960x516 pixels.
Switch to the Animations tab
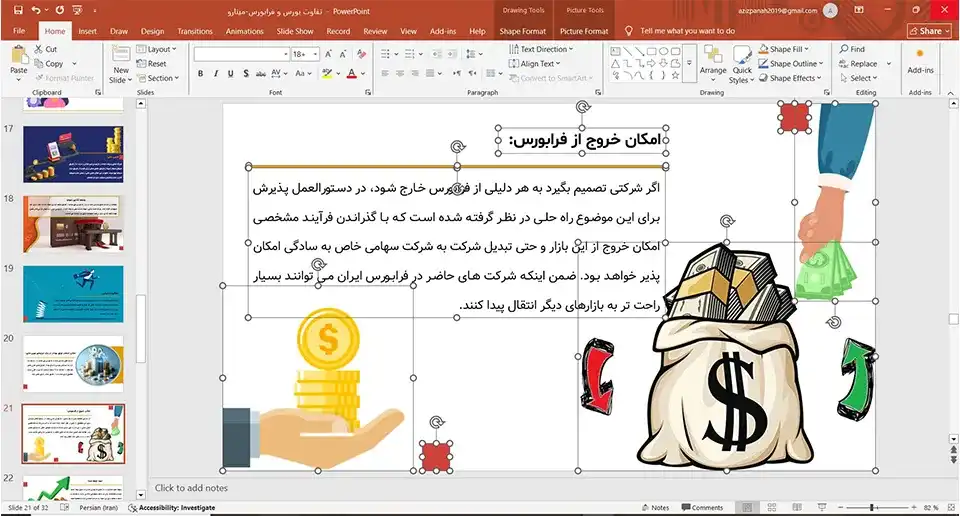pyautogui.click(x=244, y=31)
